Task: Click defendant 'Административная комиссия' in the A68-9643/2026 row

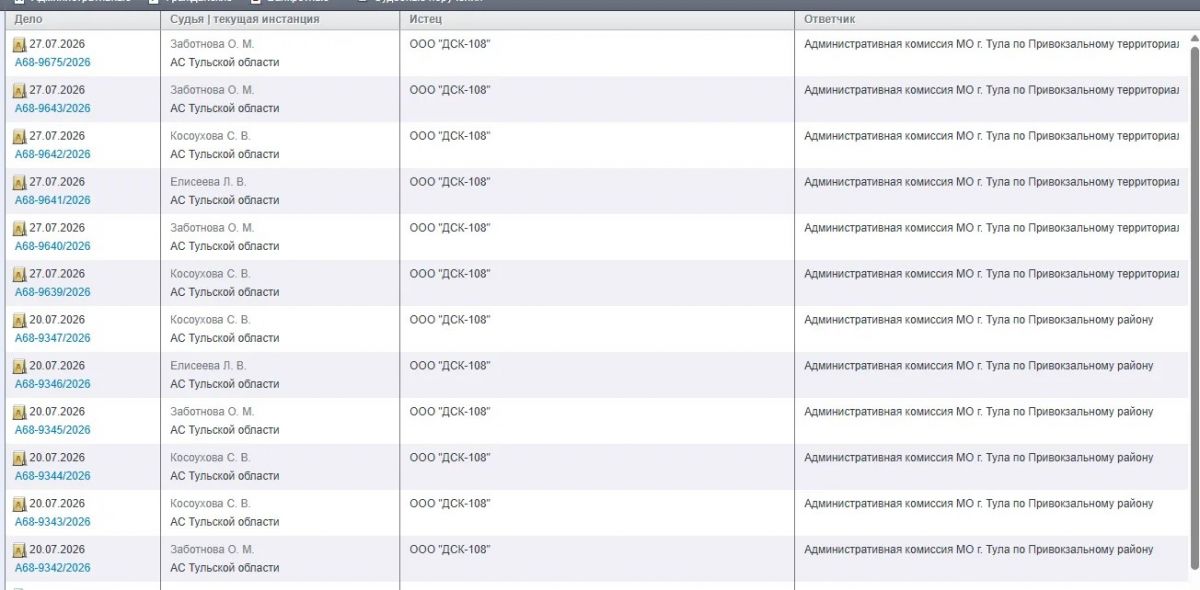Action: [x=877, y=90]
